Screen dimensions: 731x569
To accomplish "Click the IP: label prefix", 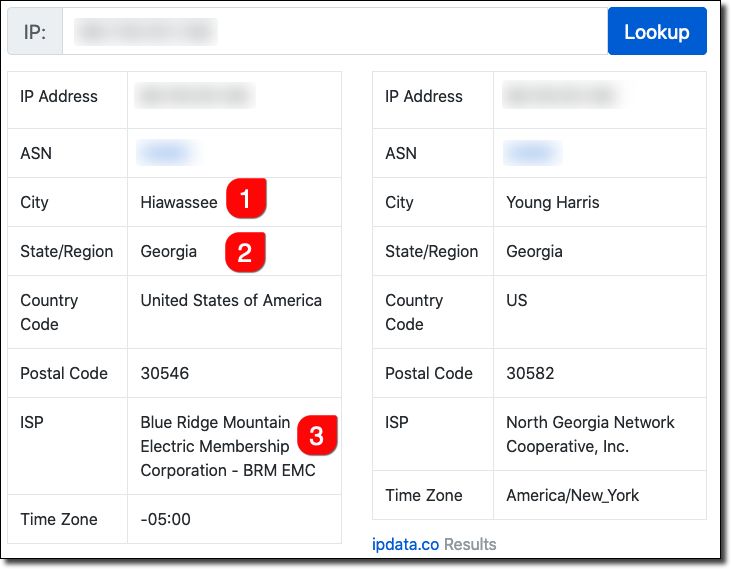I will coord(35,32).
